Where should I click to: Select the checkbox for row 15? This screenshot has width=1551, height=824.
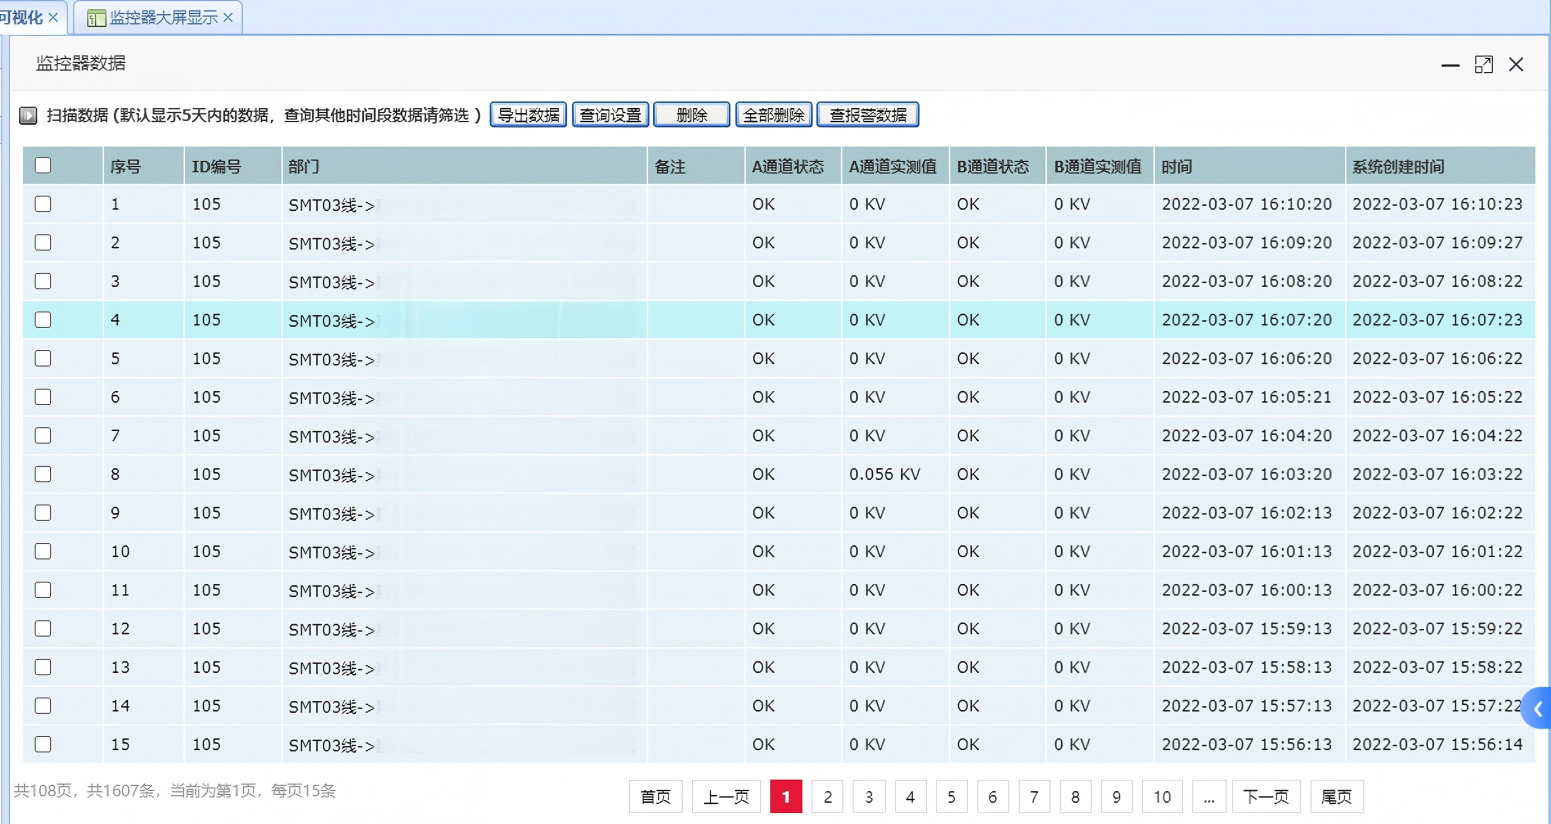[x=43, y=744]
